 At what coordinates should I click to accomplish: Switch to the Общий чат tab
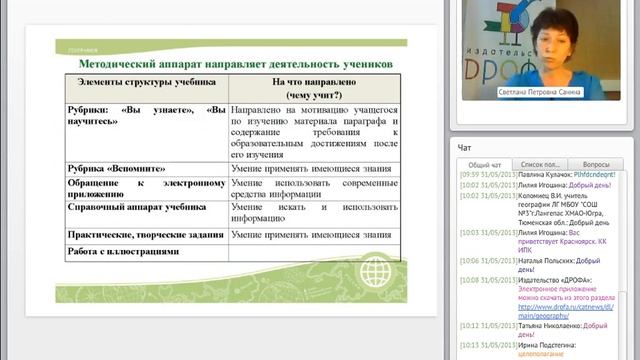(x=484, y=165)
